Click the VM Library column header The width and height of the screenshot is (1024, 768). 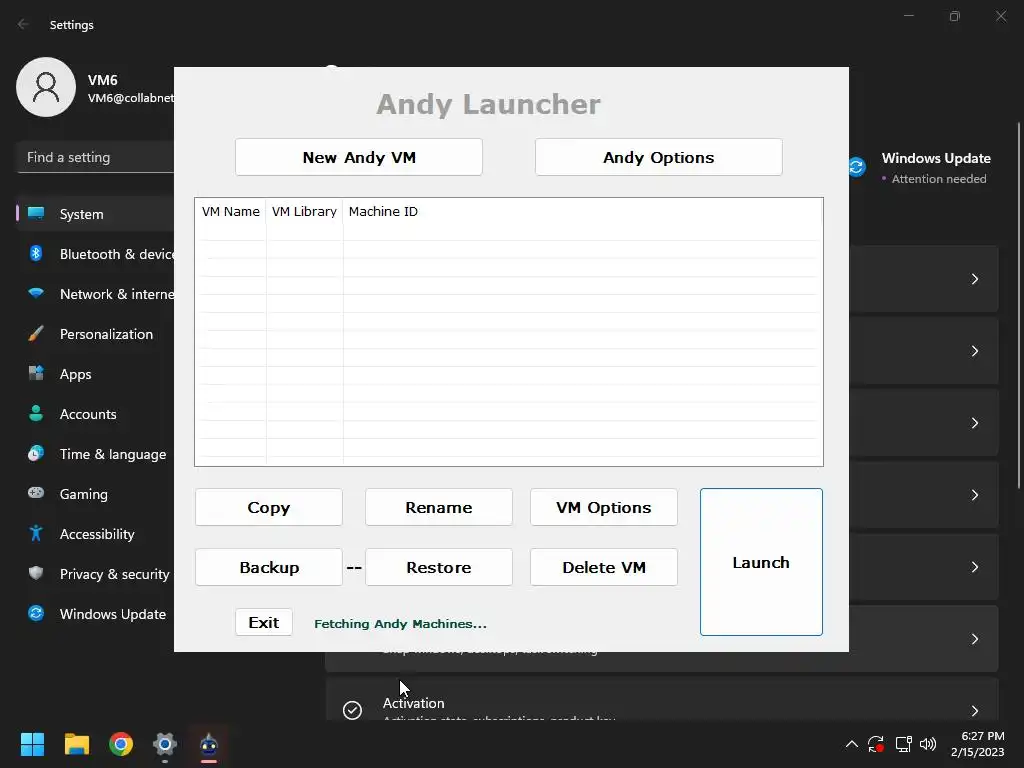tap(304, 212)
